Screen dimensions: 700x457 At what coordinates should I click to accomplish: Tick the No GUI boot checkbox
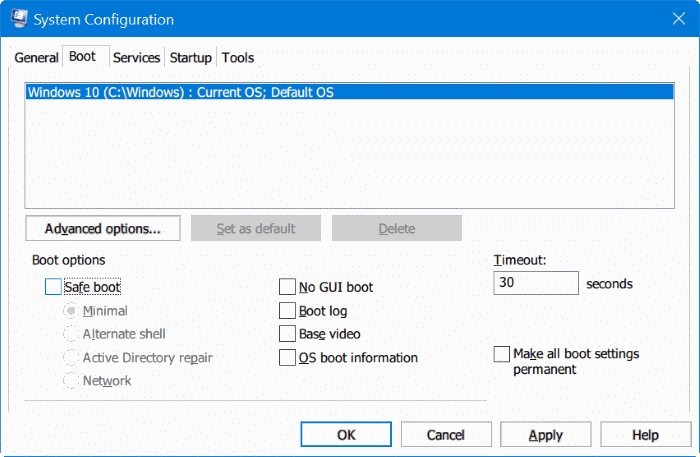click(287, 287)
